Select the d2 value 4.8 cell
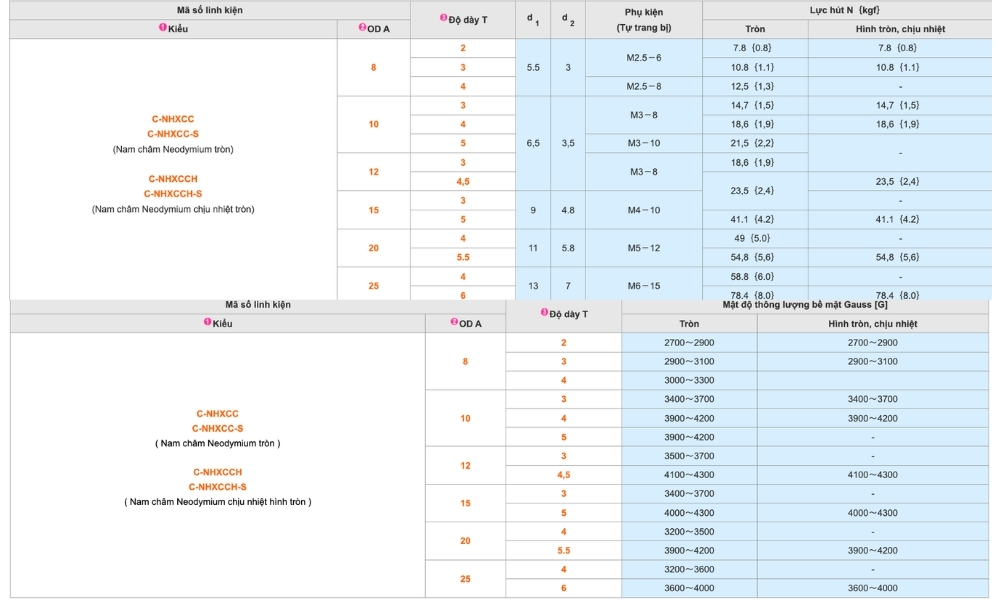1000x600 pixels. [567, 210]
